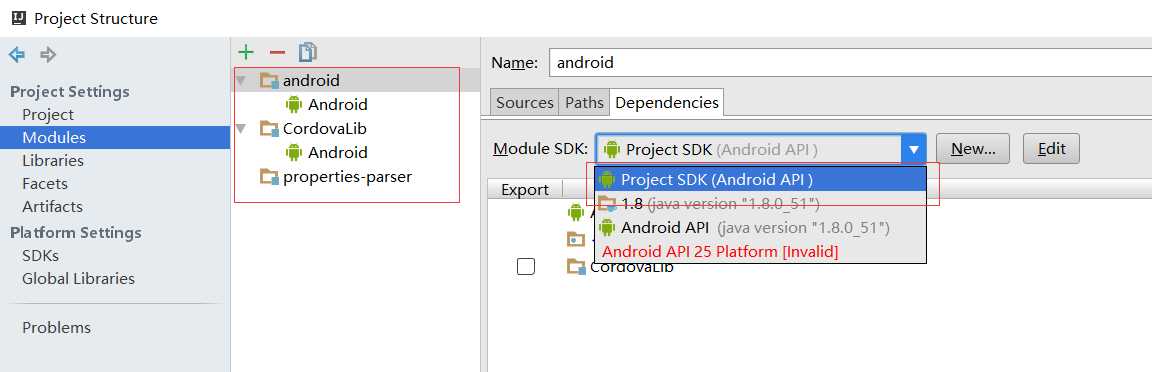Choose the 1.8 Java SDK option
1152x372 pixels.
pyautogui.click(x=760, y=204)
